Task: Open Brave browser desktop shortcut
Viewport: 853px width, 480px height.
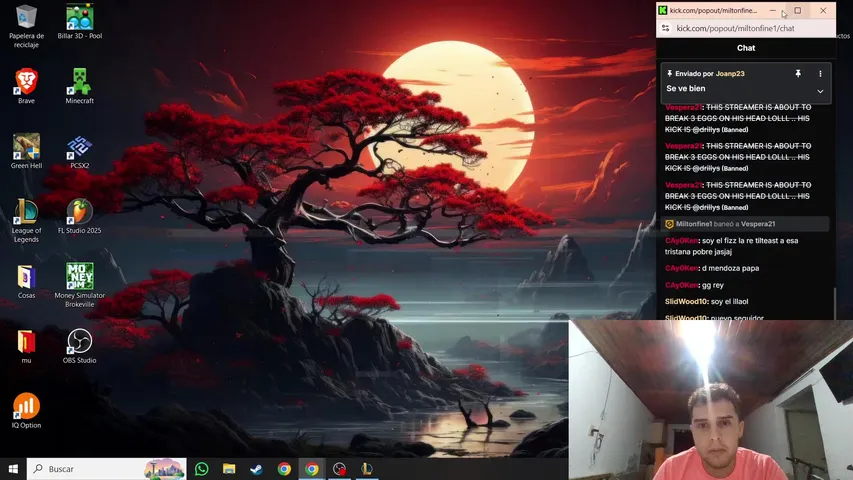Action: pyautogui.click(x=26, y=86)
